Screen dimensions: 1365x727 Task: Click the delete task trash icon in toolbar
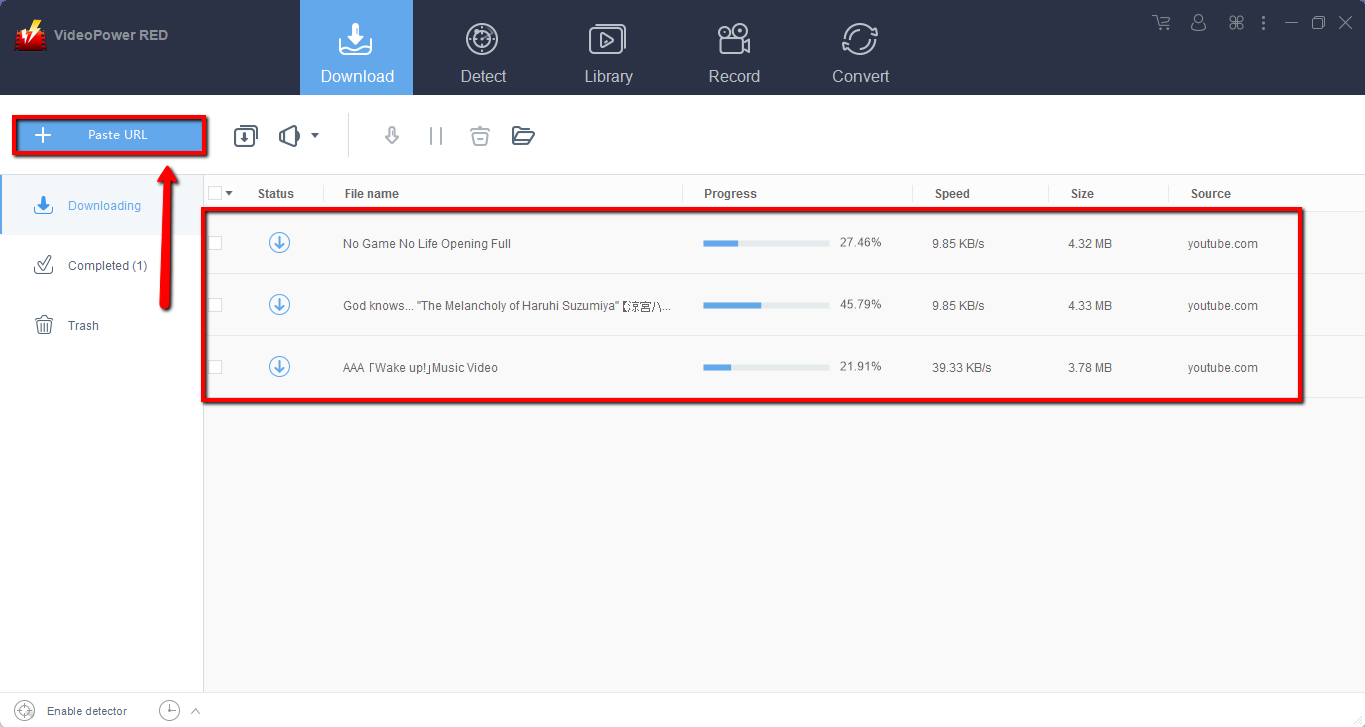tap(480, 136)
